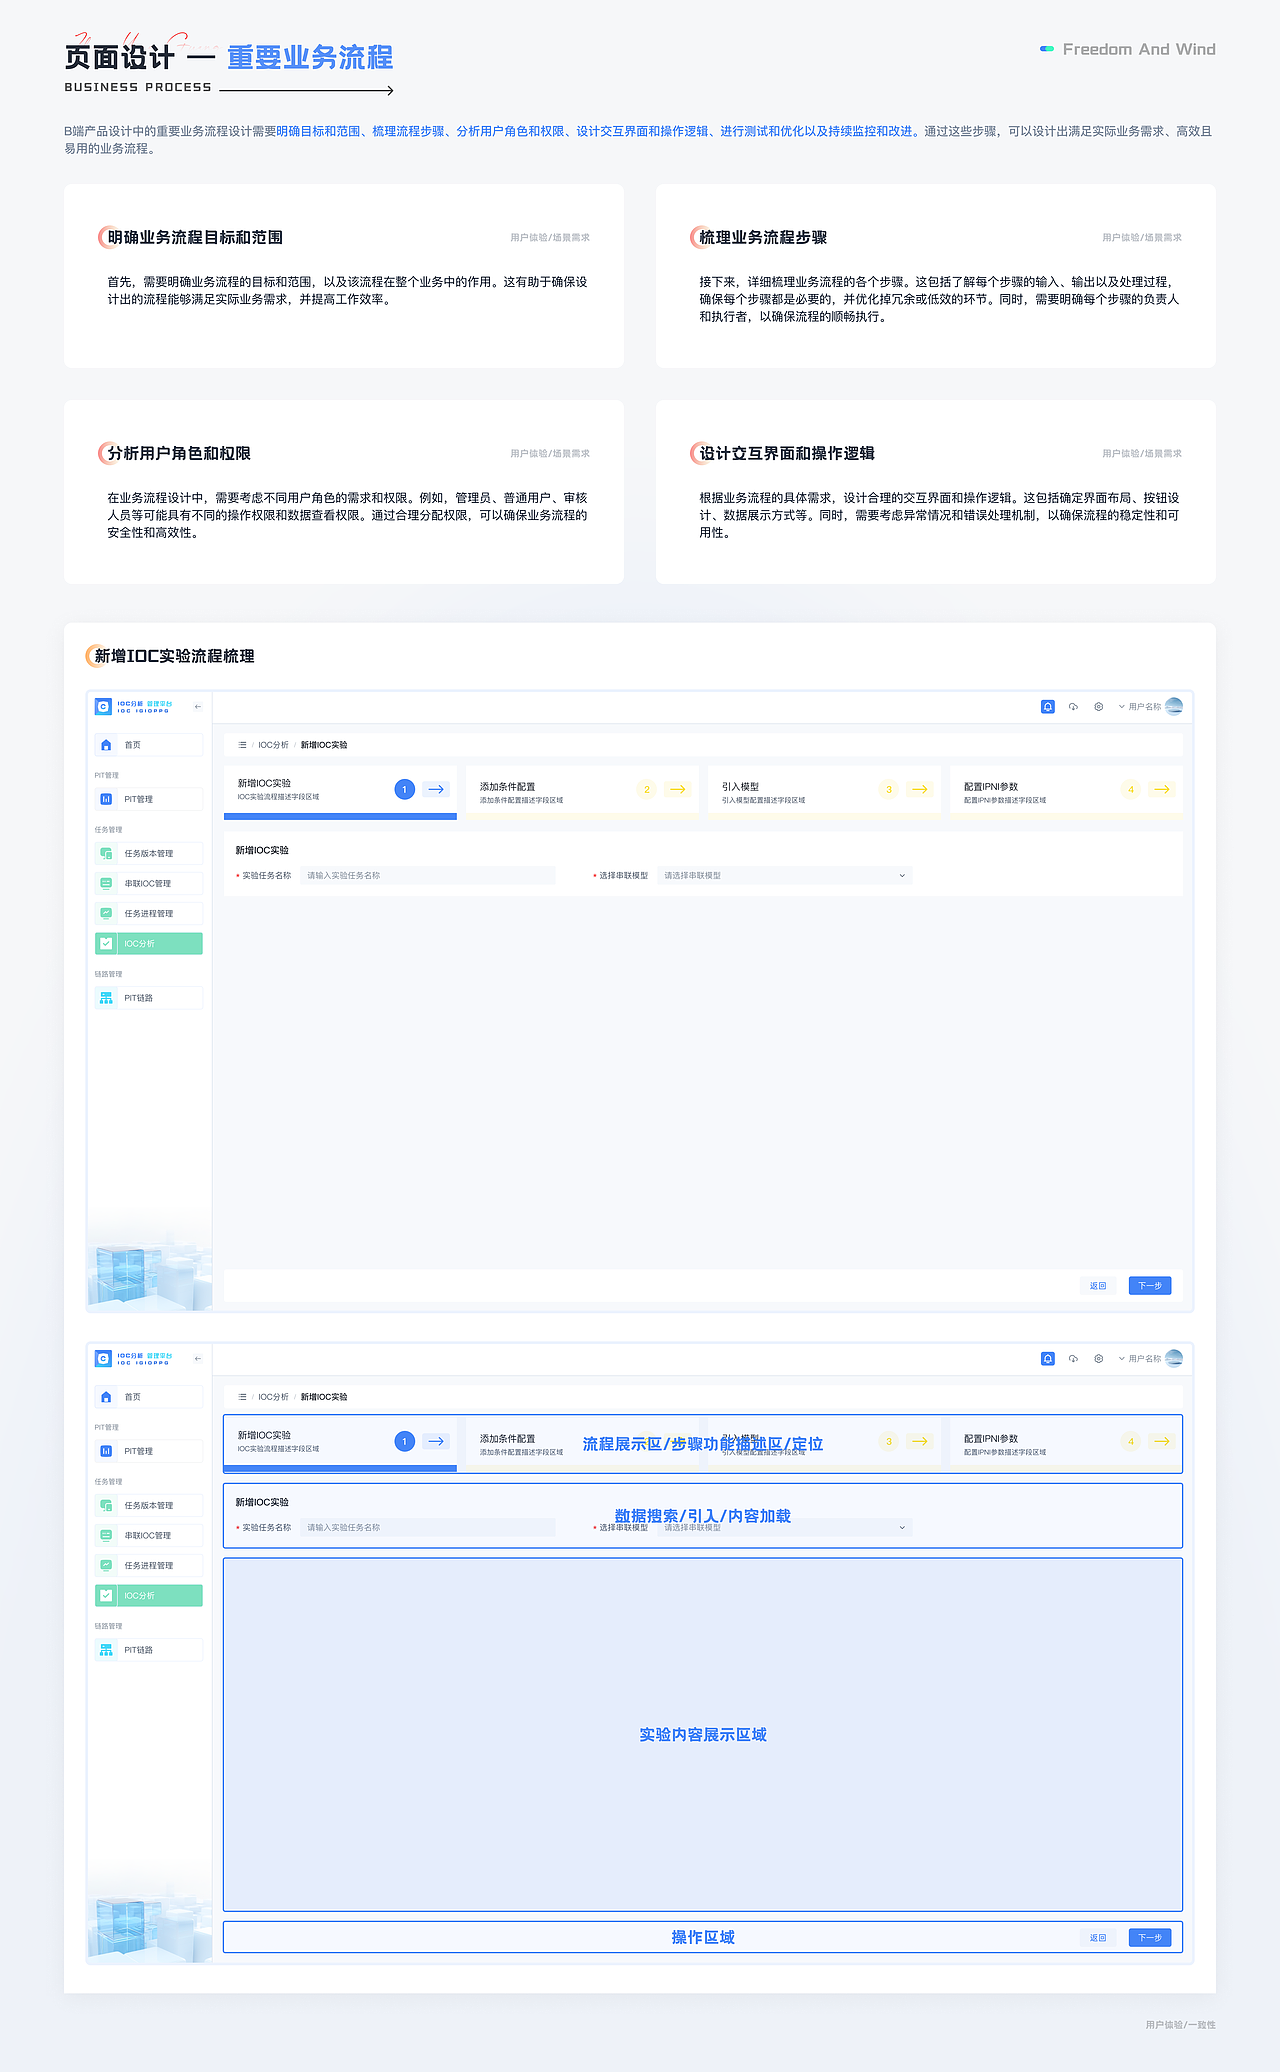Viewport: 1280px width, 2072px height.
Task: Click the BUSINESS PROCESS subtitle
Action: click(138, 87)
